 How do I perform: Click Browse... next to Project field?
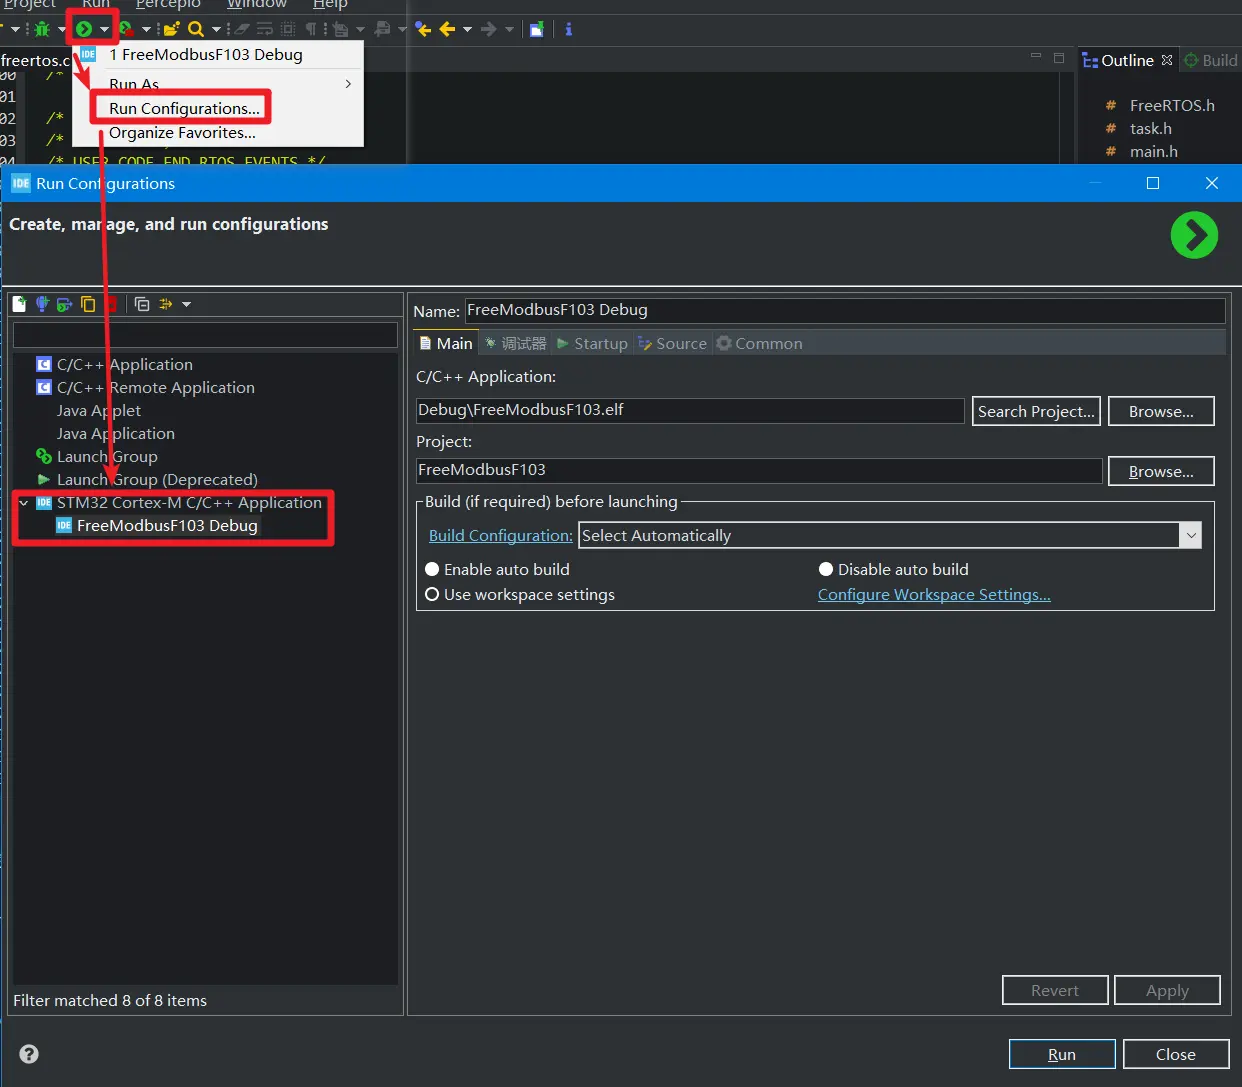click(x=1161, y=471)
